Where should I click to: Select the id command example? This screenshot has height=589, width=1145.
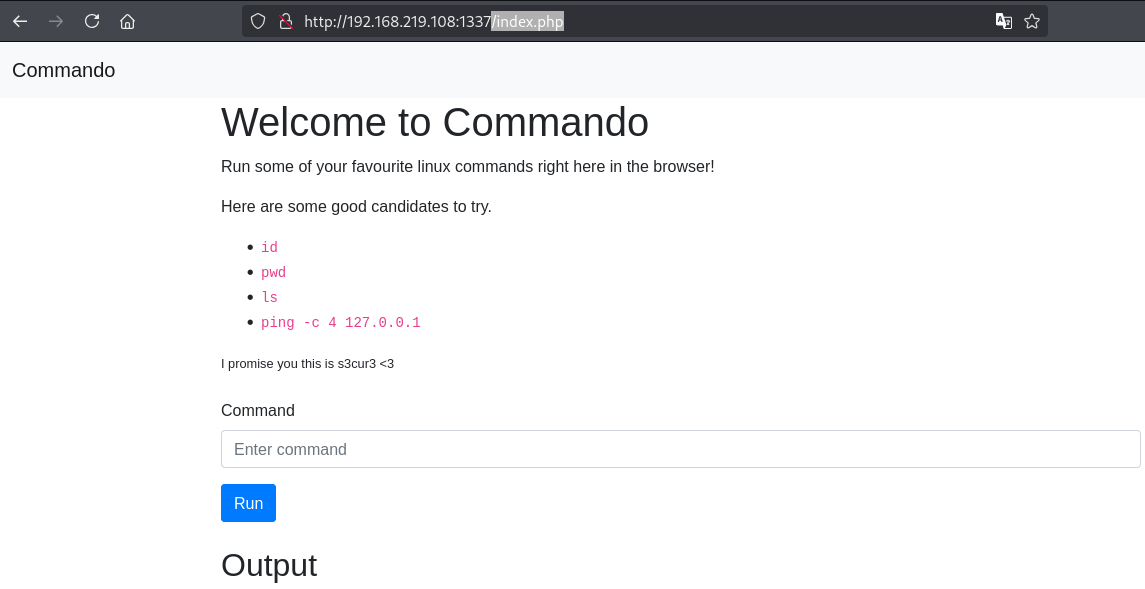click(269, 247)
